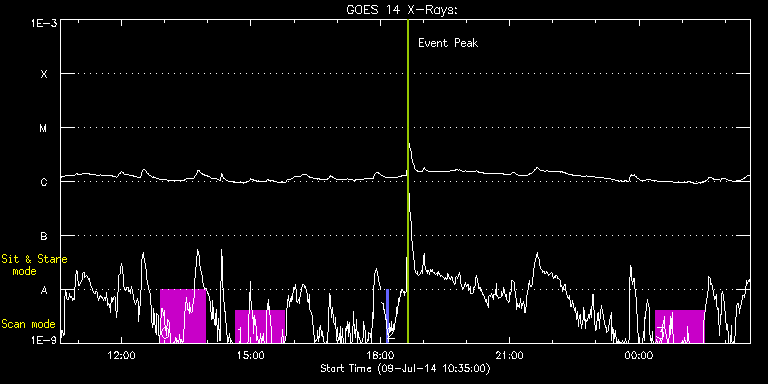Viewport: 768px width, 384px height.
Task: Click the M flare class axis label
Action: [44, 128]
